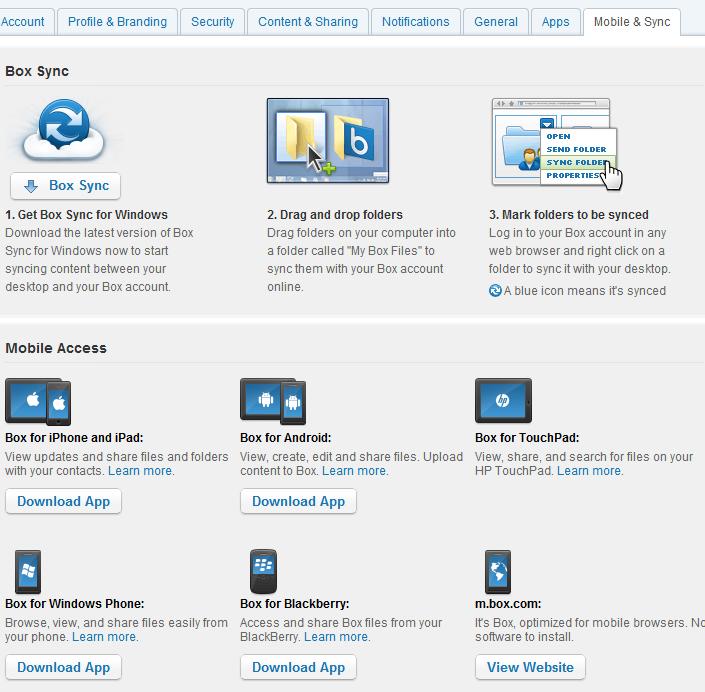Screen dimensions: 705x692
Task: Click the drag and drop folders illustration
Action: coord(328,141)
